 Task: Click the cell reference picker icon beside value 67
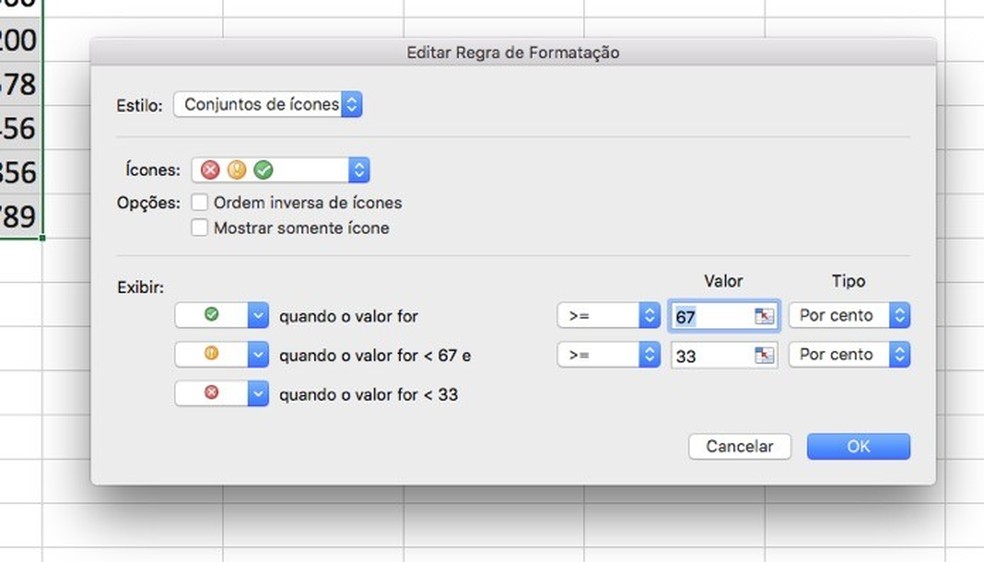tap(765, 316)
